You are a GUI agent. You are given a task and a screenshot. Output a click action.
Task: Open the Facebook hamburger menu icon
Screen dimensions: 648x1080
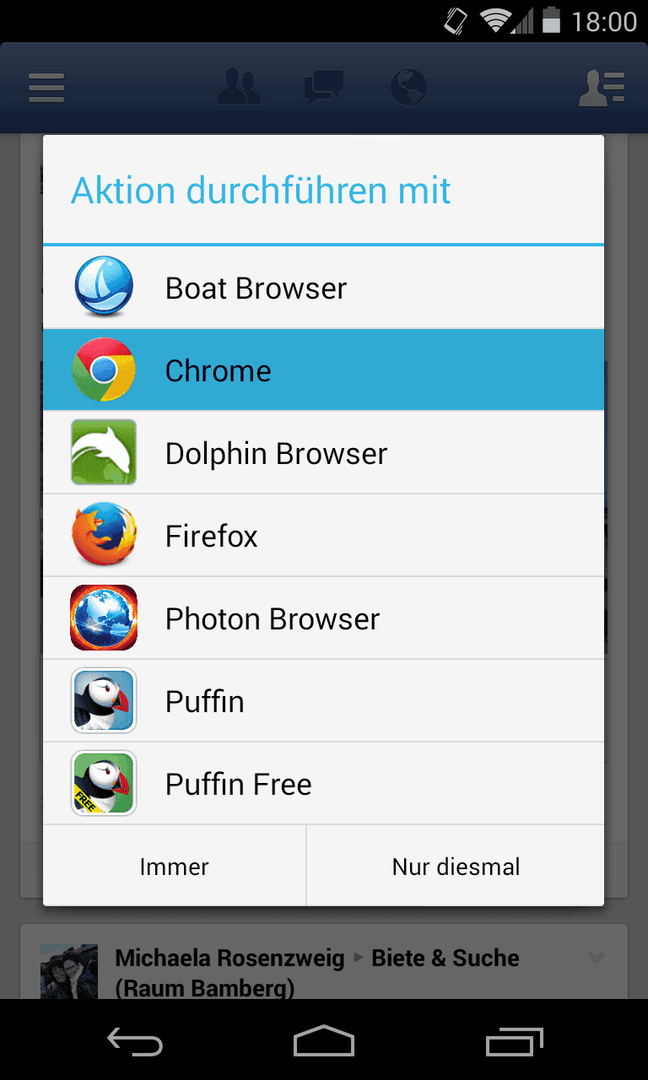pyautogui.click(x=47, y=88)
